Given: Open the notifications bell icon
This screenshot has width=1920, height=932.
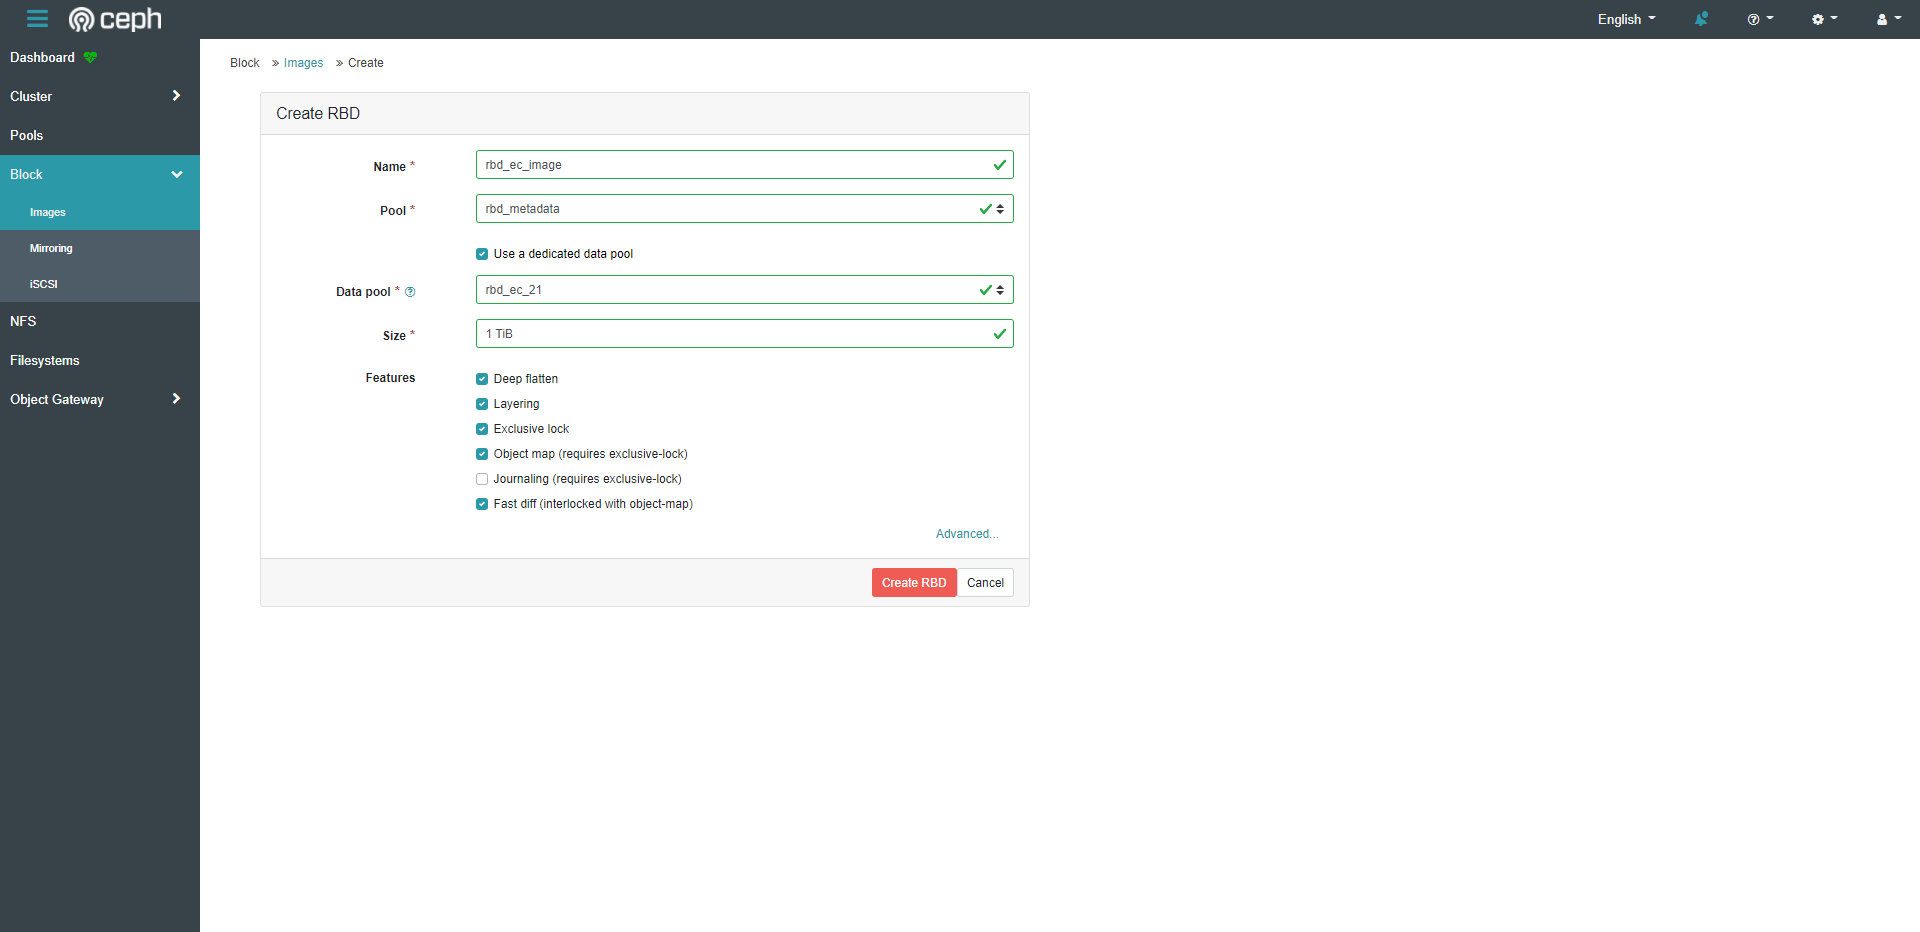Looking at the screenshot, I should 1701,19.
